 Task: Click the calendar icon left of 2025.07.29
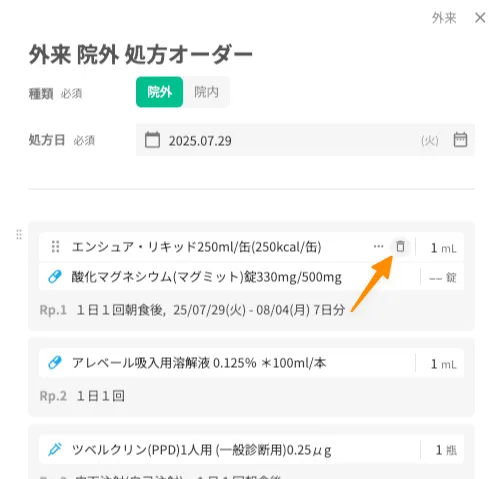pos(152,140)
